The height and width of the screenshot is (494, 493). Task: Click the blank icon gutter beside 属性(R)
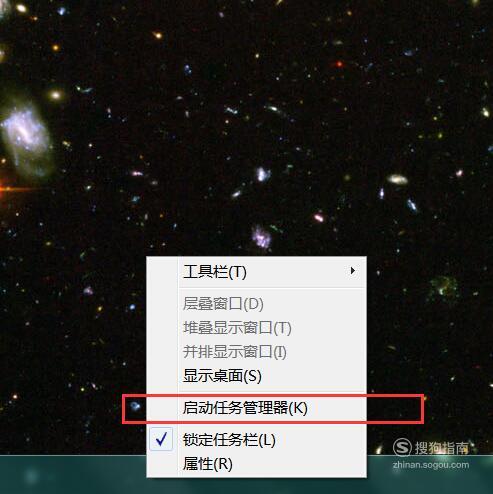click(x=162, y=464)
